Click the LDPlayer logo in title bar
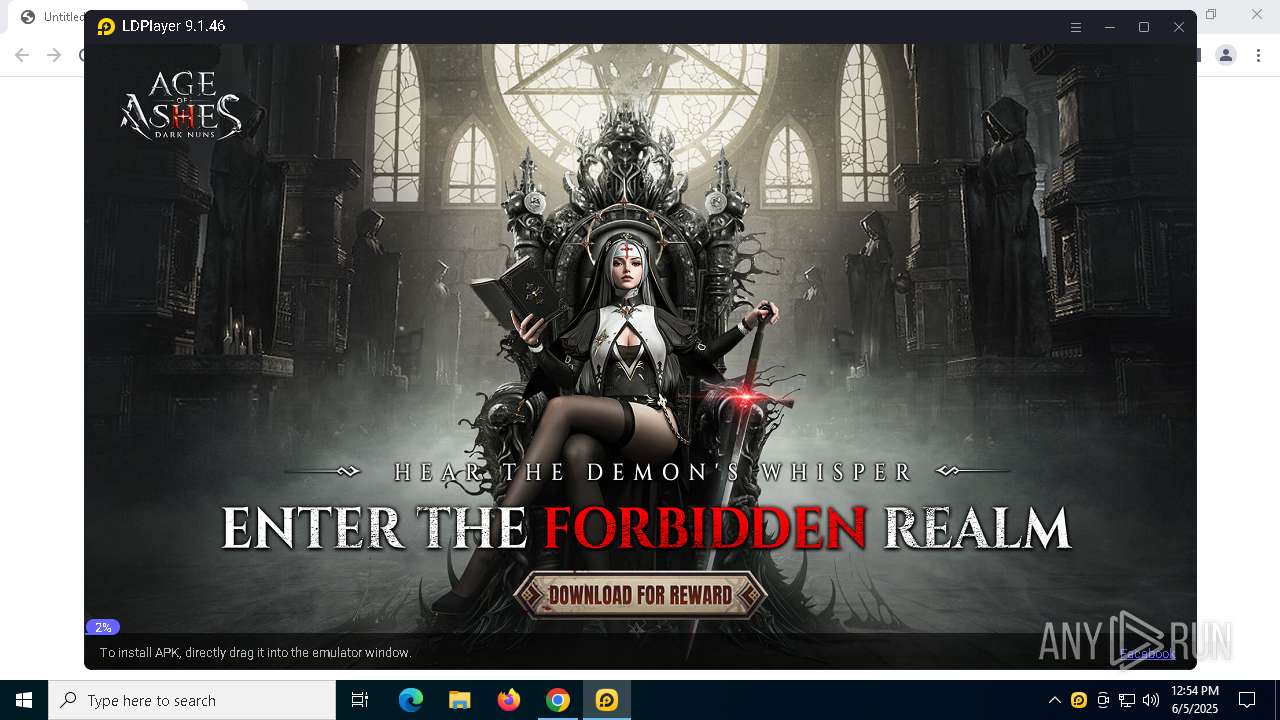Screen dimensions: 1280x720 [x=106, y=27]
